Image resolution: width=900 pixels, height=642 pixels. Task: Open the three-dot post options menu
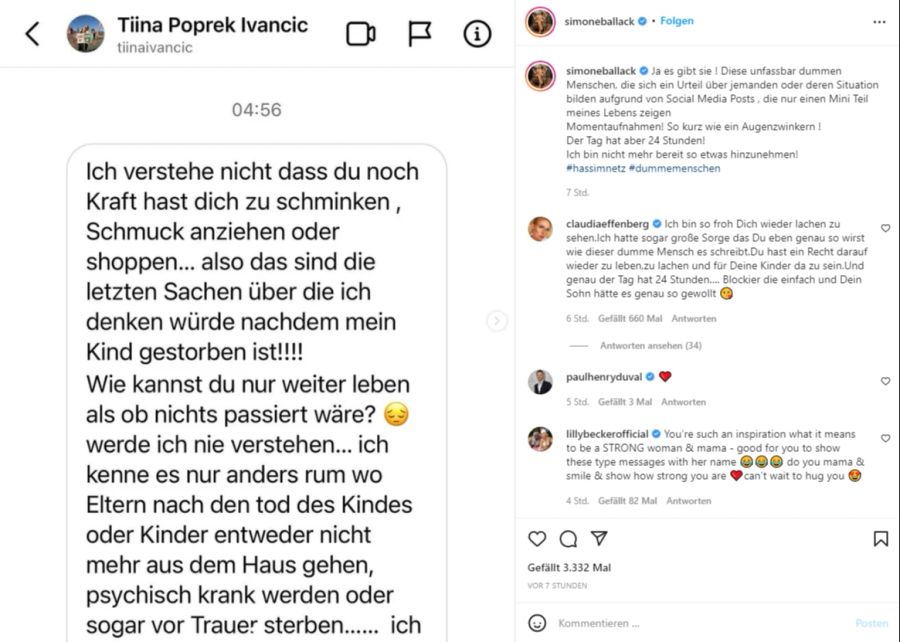point(879,22)
